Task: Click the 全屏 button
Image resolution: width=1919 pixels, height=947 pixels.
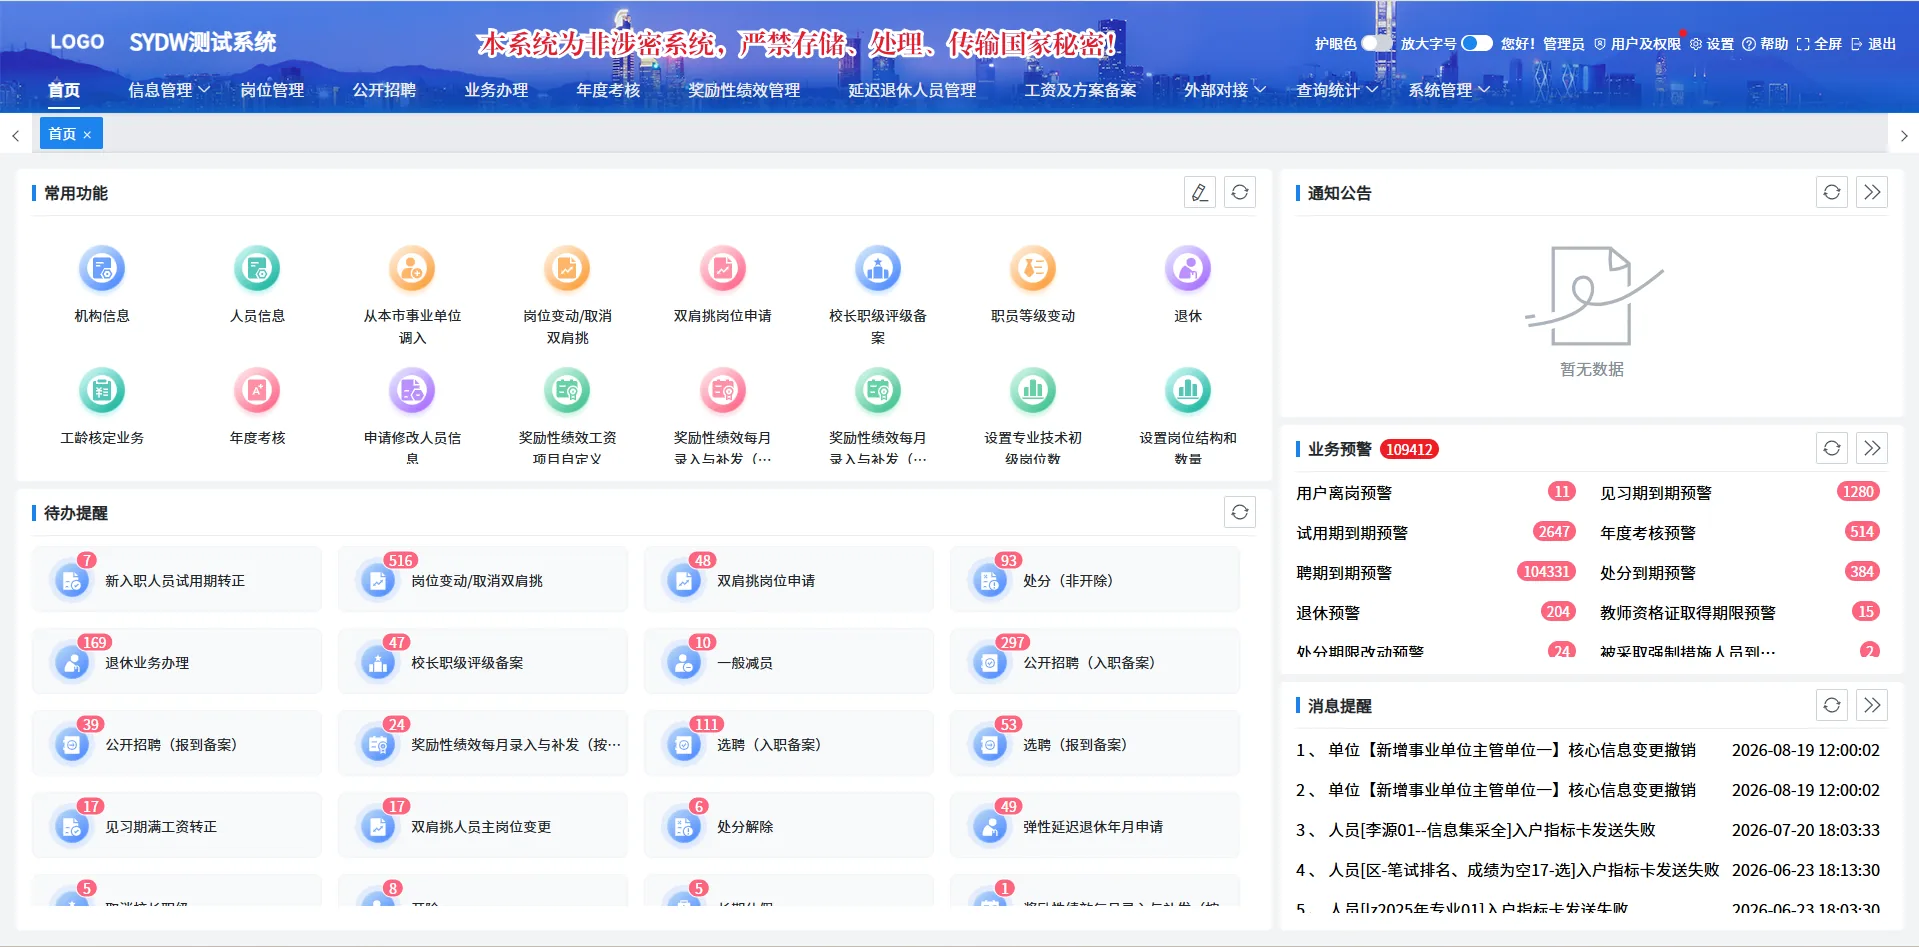Action: coord(1819,44)
